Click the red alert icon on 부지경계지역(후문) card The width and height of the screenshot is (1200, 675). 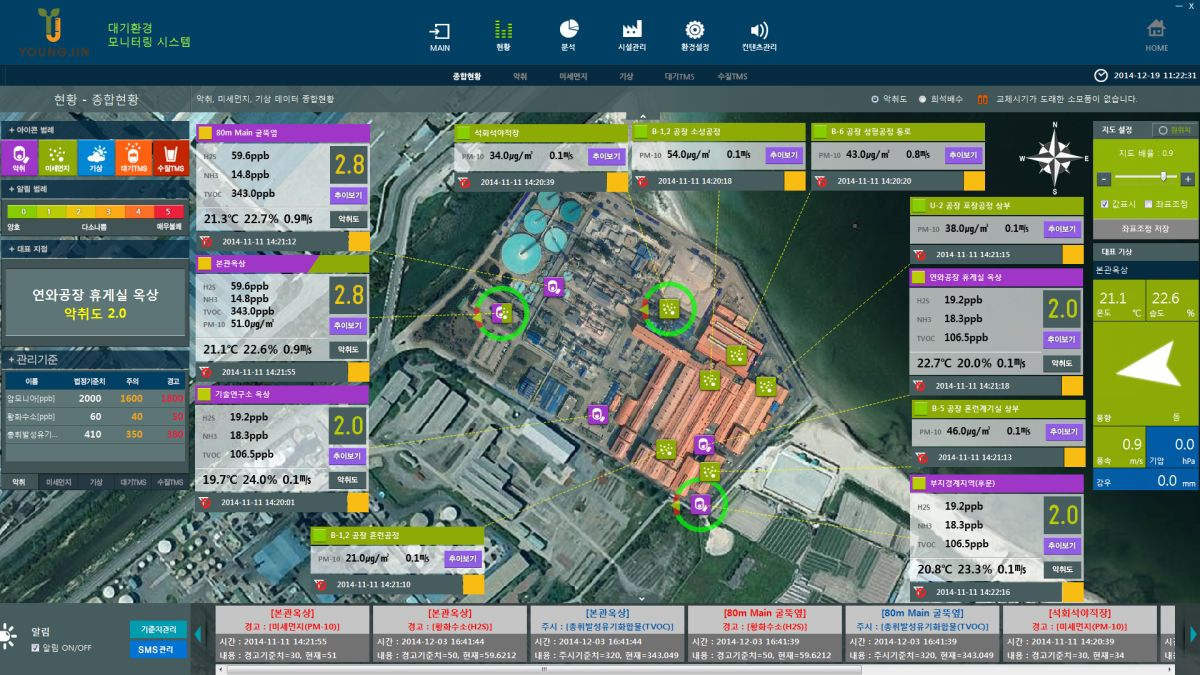(x=920, y=591)
